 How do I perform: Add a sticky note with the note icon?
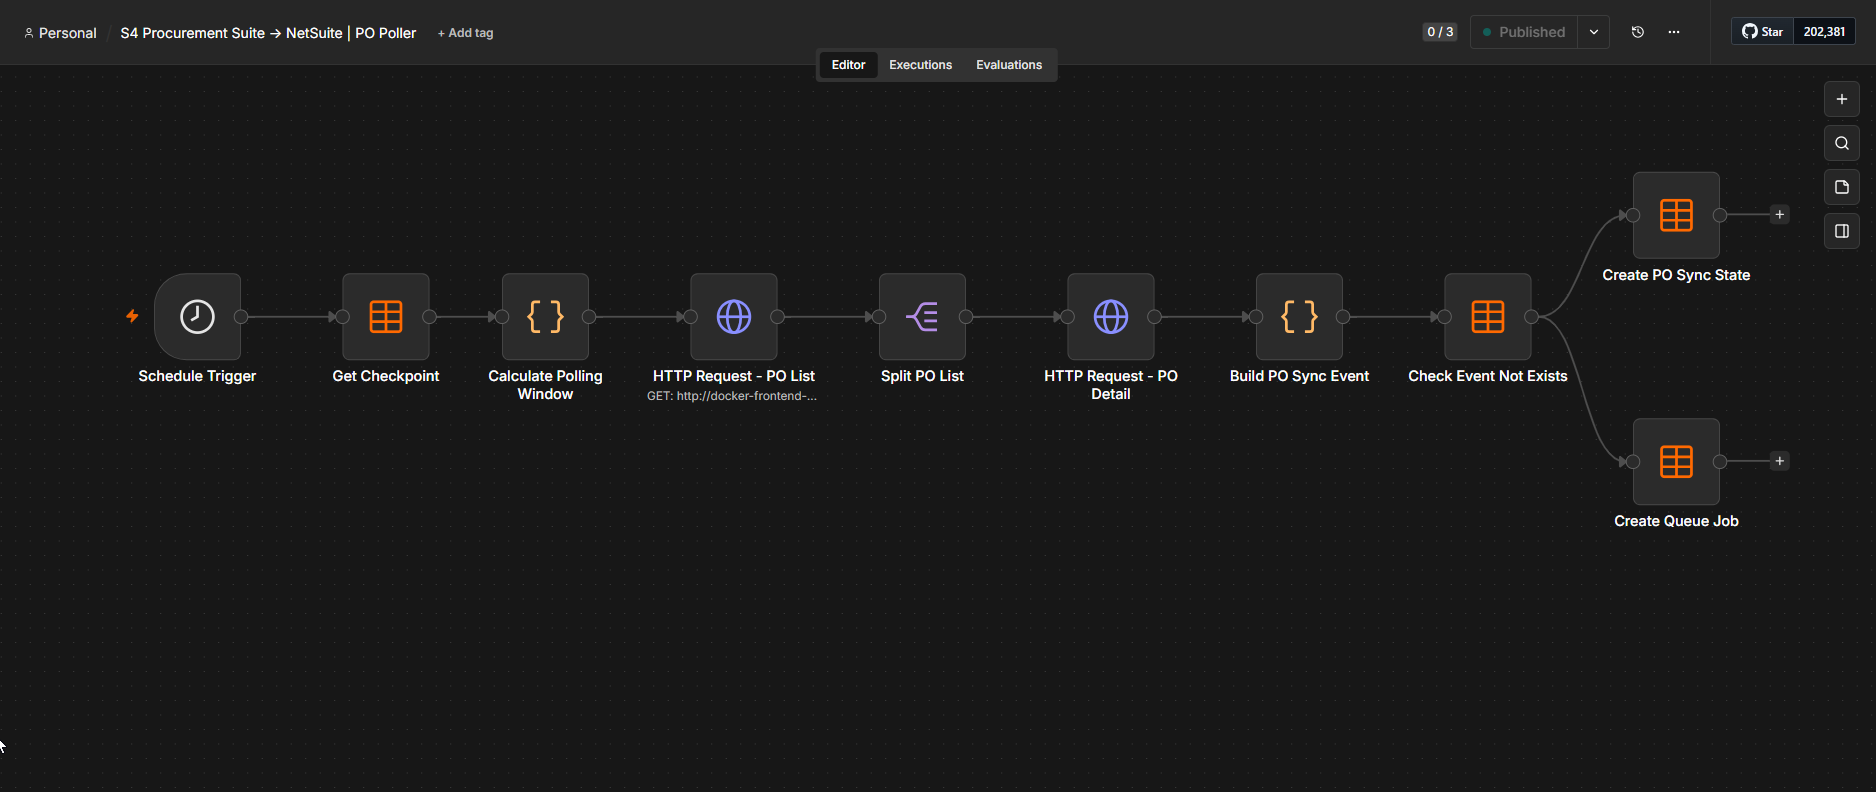click(1842, 187)
